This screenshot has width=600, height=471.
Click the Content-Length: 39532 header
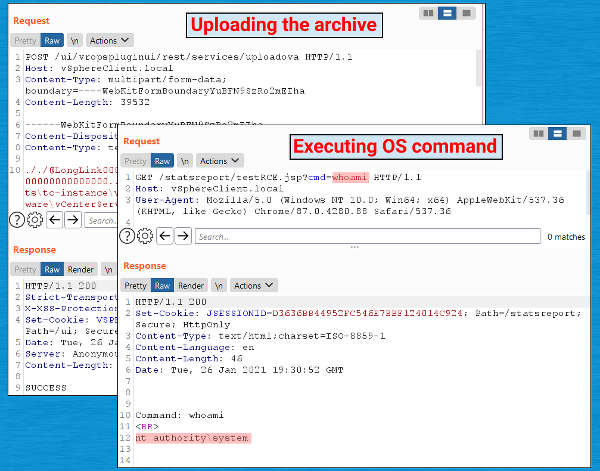(87, 103)
